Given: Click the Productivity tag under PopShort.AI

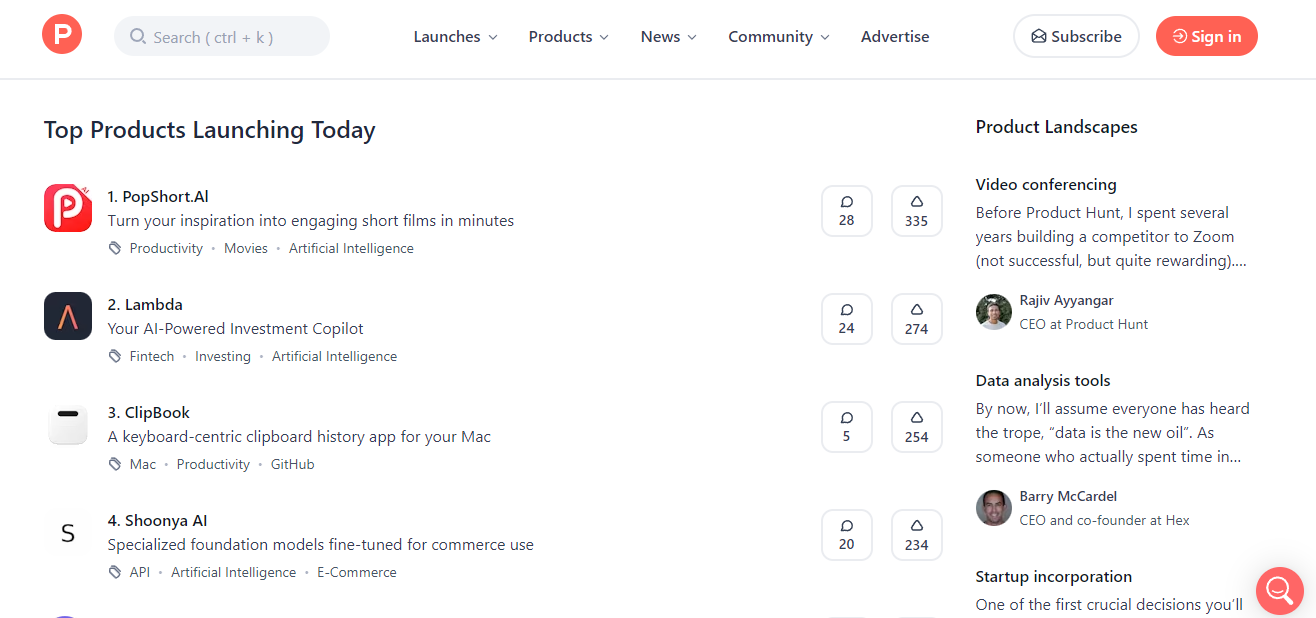Looking at the screenshot, I should coord(166,248).
